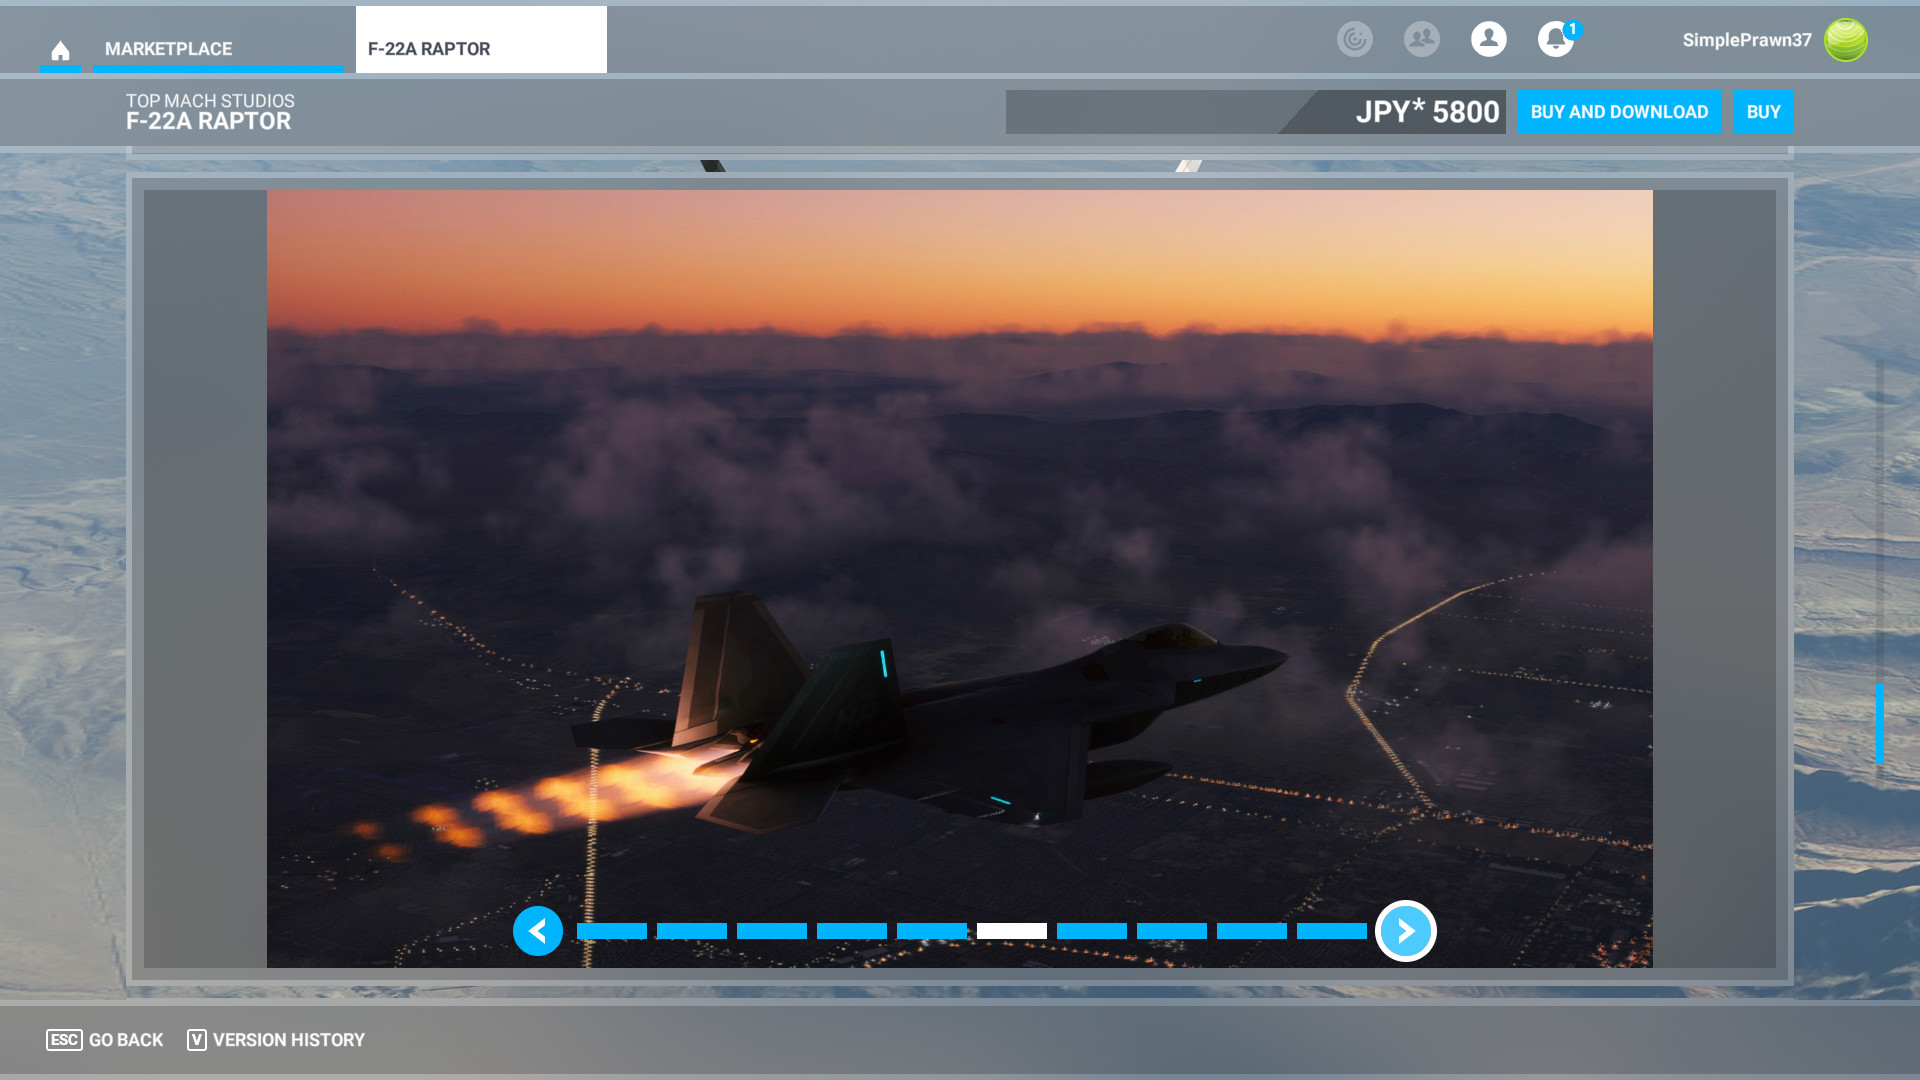Jump to the first gallery slide indicator
Screen dimensions: 1920x1080
point(612,931)
